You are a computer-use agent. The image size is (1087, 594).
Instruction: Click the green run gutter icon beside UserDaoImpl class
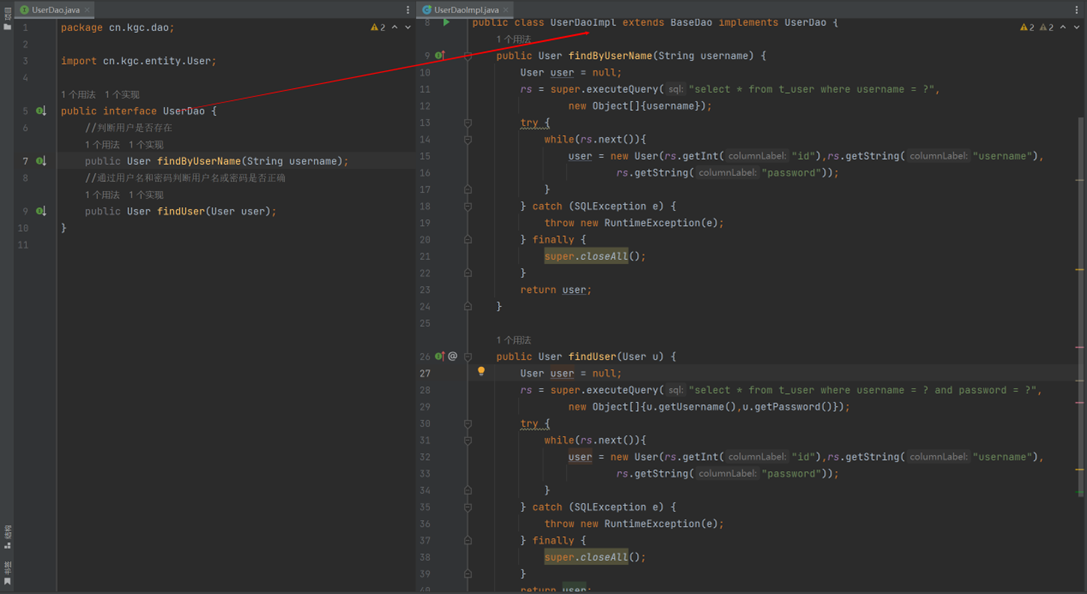(x=446, y=21)
